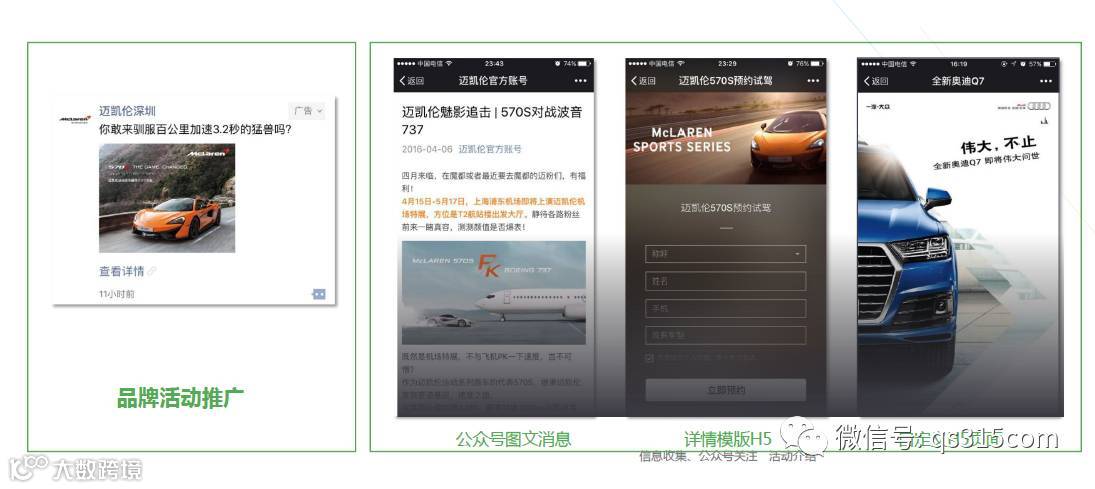The width and height of the screenshot is (1095, 489).
Task: Click the date 2016-04-06
Action: tap(427, 149)
